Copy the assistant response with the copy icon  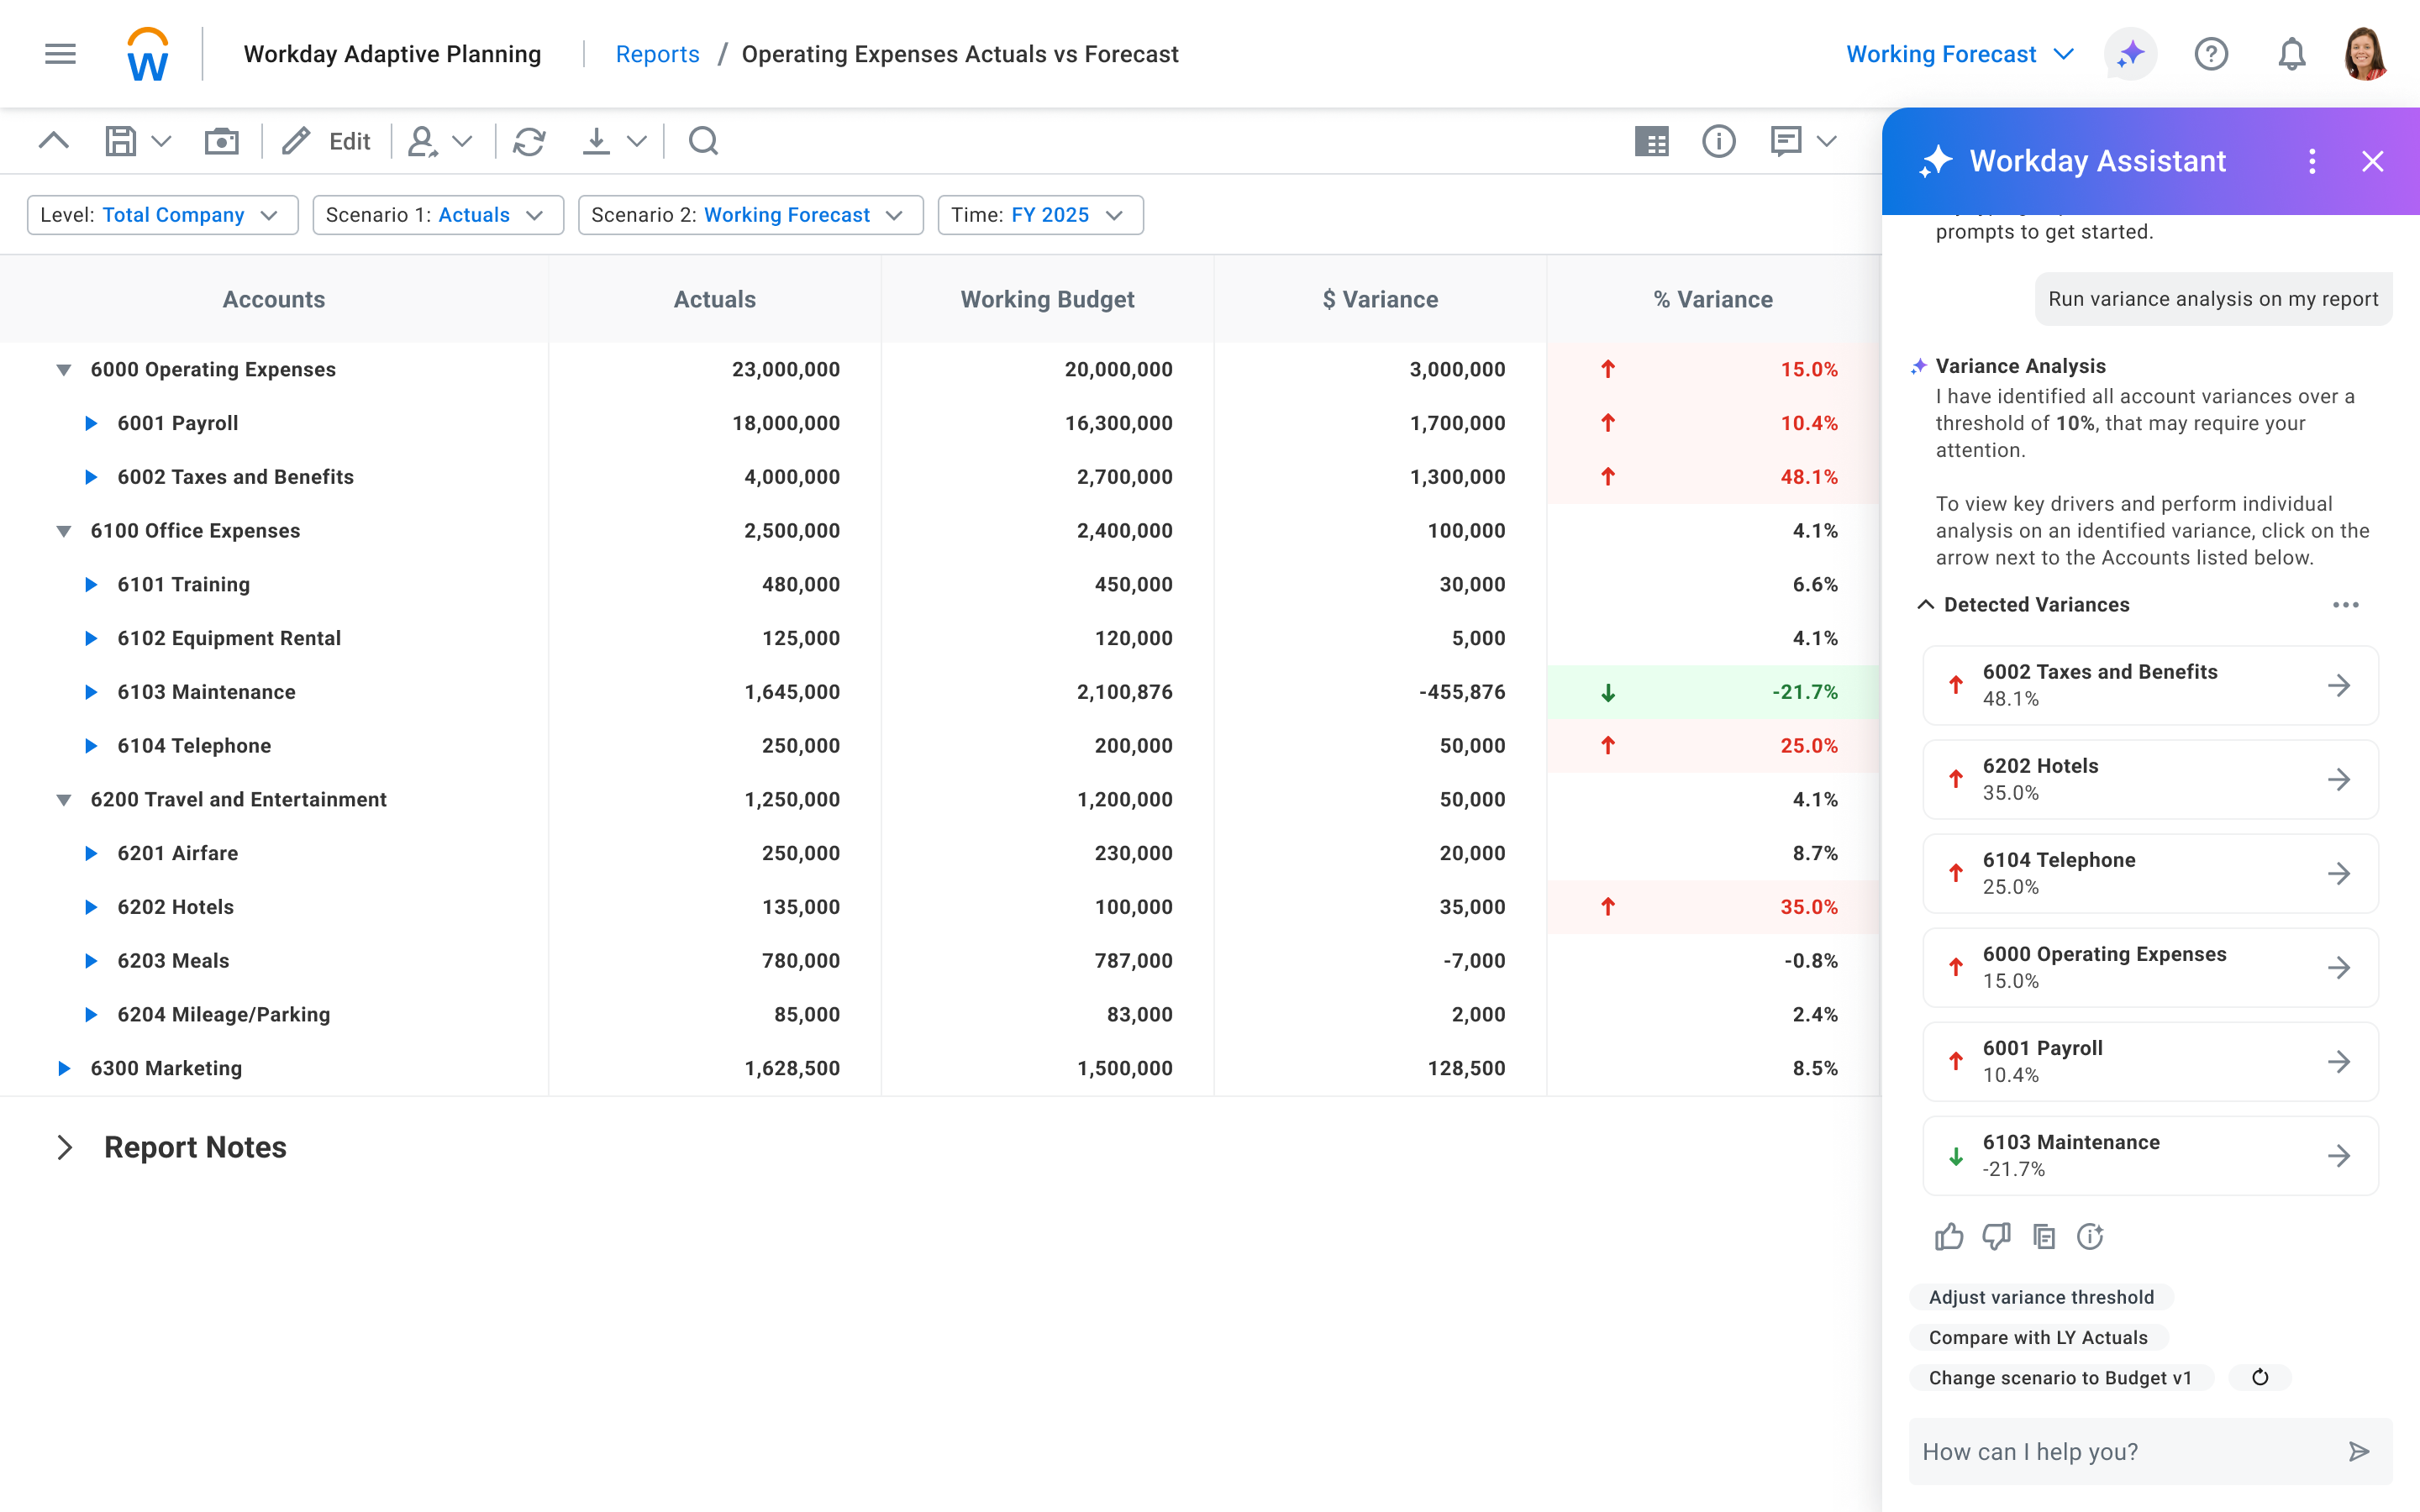(2044, 1237)
